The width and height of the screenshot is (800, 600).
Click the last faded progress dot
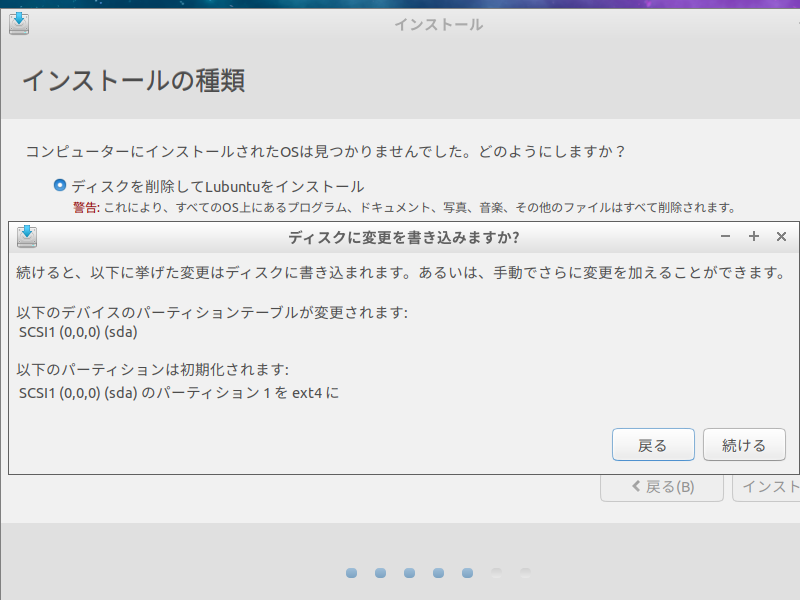tap(526, 572)
